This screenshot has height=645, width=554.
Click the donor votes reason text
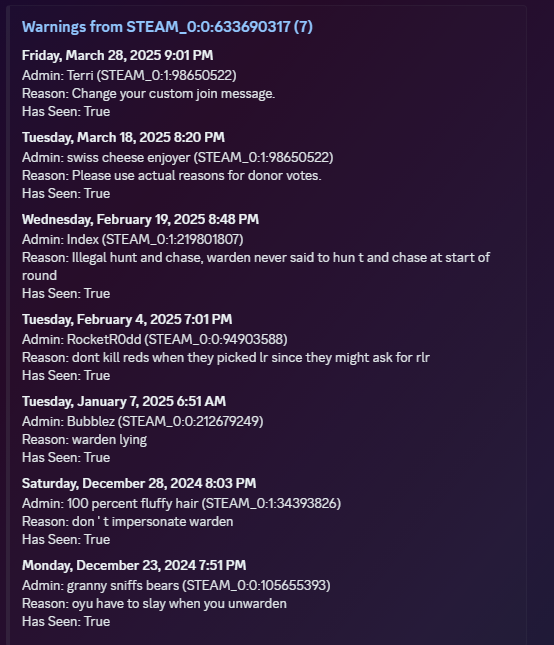click(172, 175)
